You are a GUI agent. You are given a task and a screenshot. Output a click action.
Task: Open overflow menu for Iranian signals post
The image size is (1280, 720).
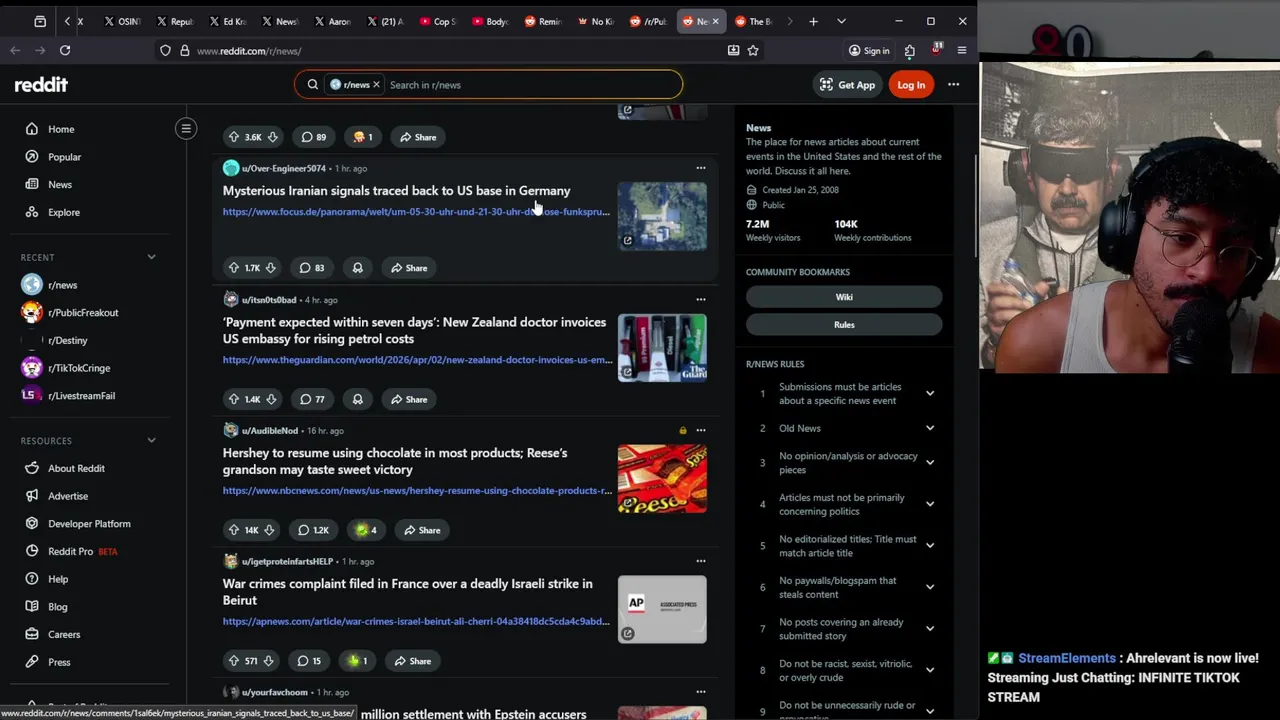tap(700, 168)
